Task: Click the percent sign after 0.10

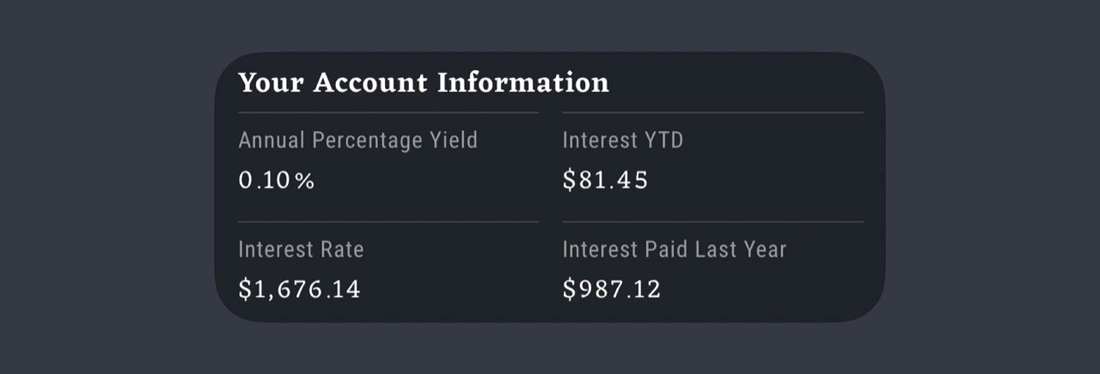Action: tap(304, 181)
